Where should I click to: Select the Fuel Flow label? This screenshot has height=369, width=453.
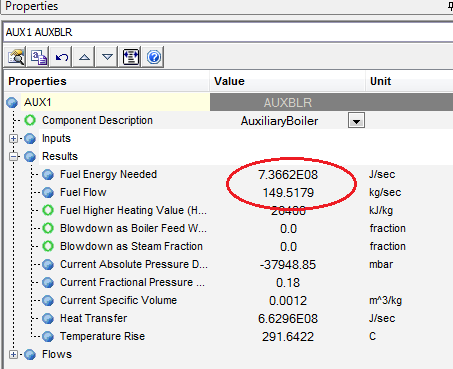tap(83, 192)
